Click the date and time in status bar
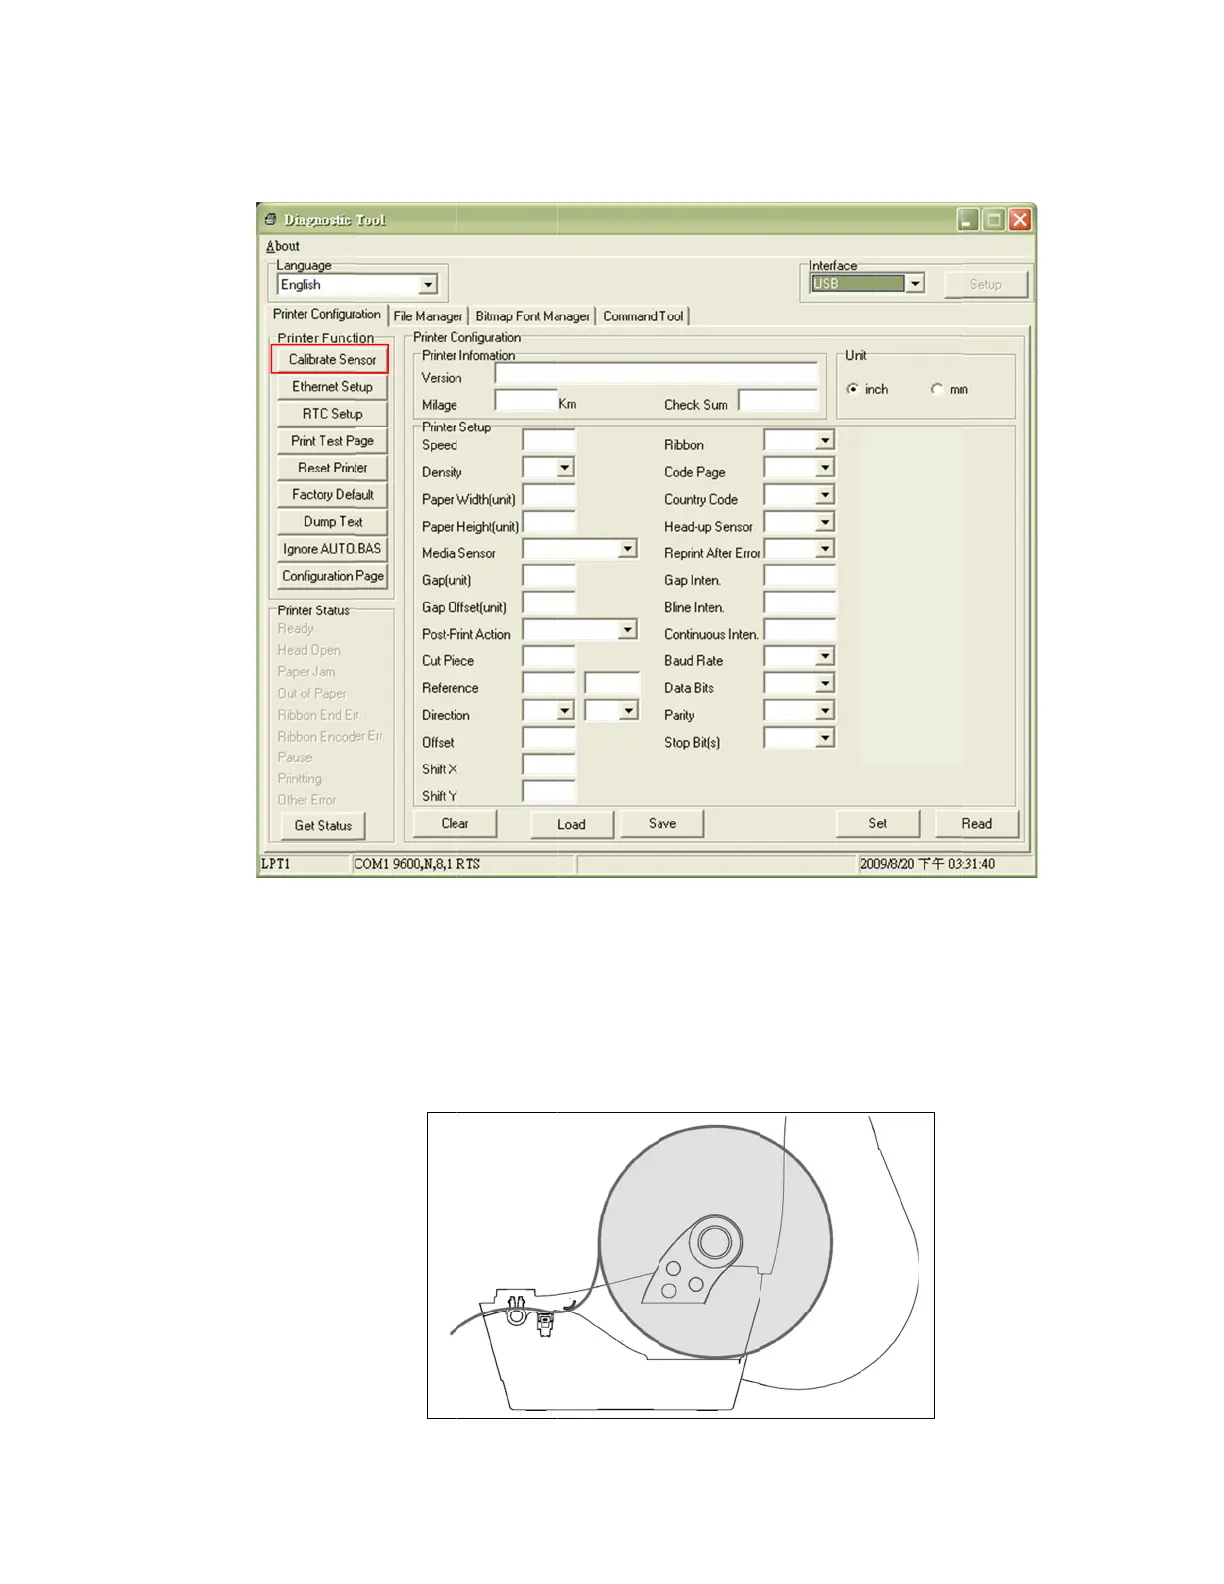 click(x=927, y=864)
